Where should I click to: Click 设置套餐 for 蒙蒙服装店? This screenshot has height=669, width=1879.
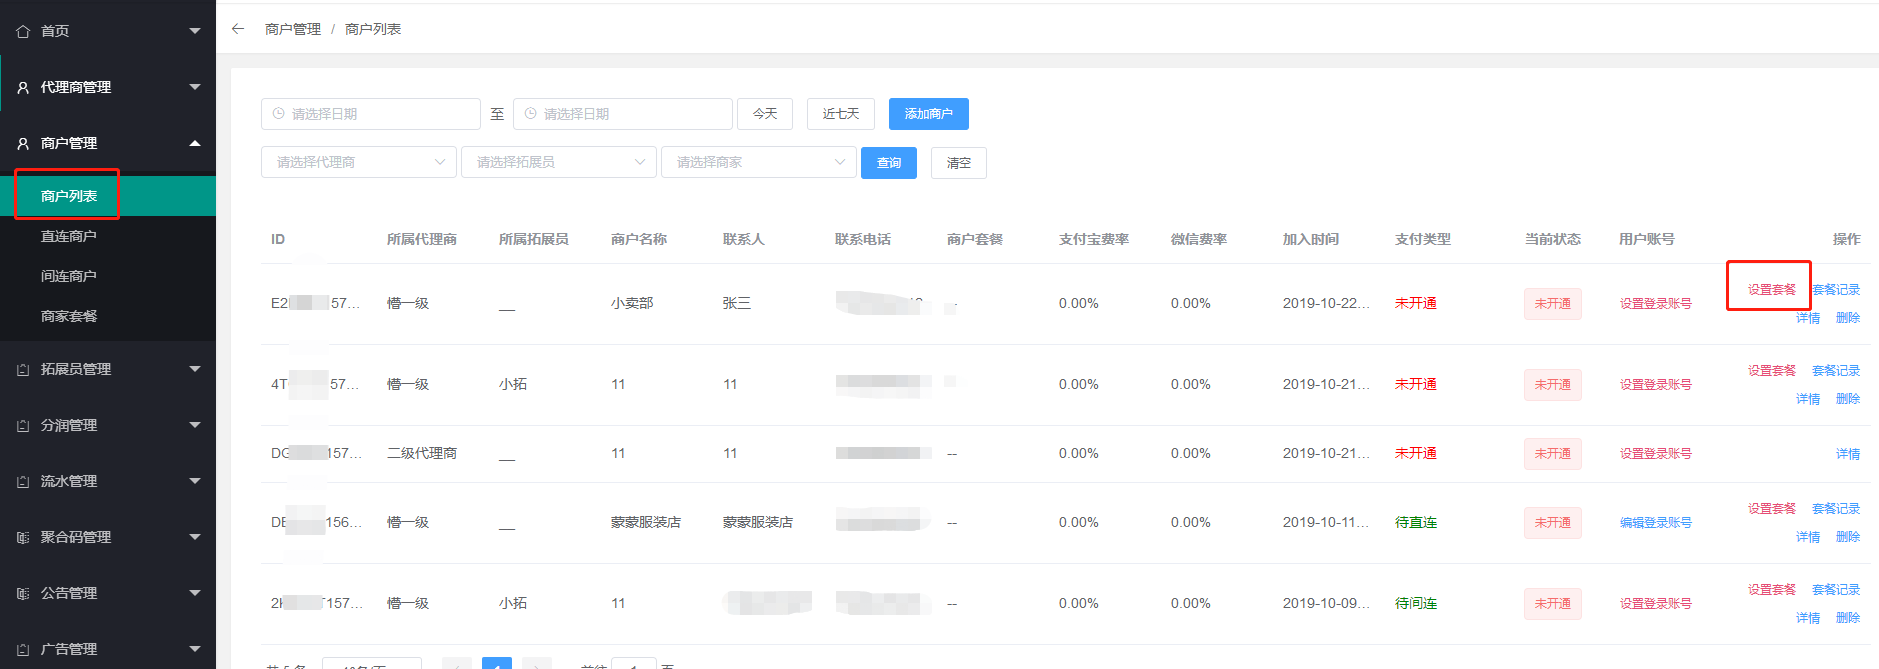pos(1772,509)
